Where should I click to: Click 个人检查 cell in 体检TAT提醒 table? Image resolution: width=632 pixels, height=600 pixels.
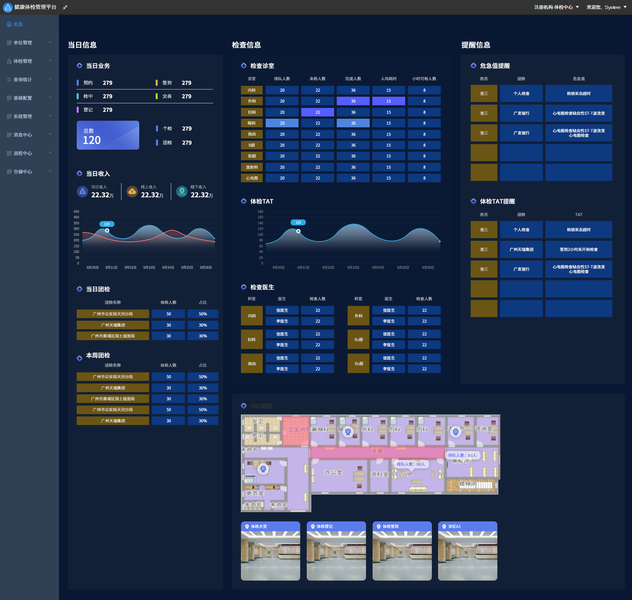pos(521,230)
